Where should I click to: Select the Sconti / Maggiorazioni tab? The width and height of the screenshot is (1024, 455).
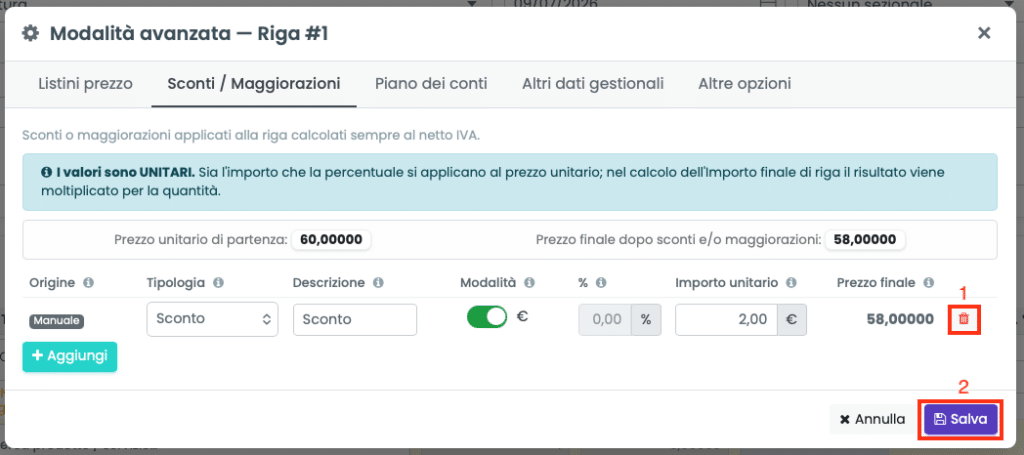click(253, 84)
